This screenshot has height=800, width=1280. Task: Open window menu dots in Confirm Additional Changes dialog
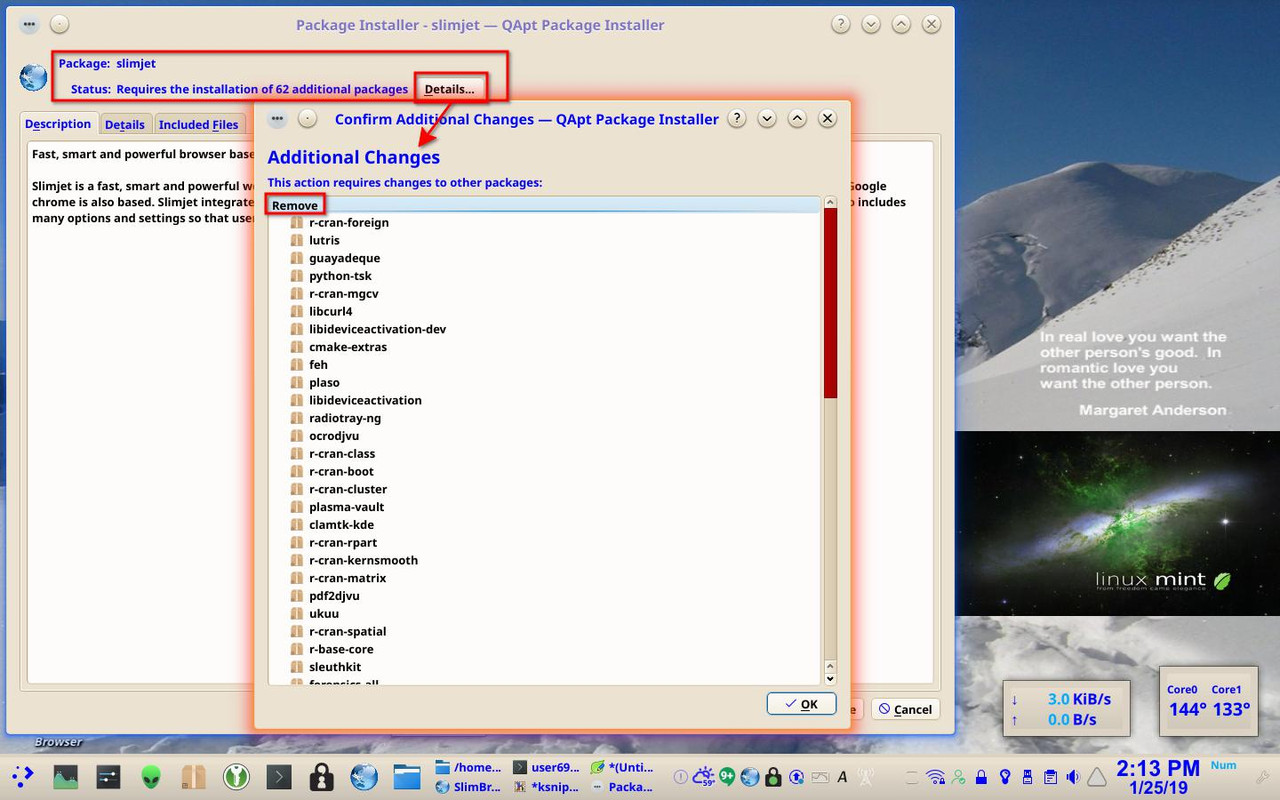pyautogui.click(x=278, y=118)
